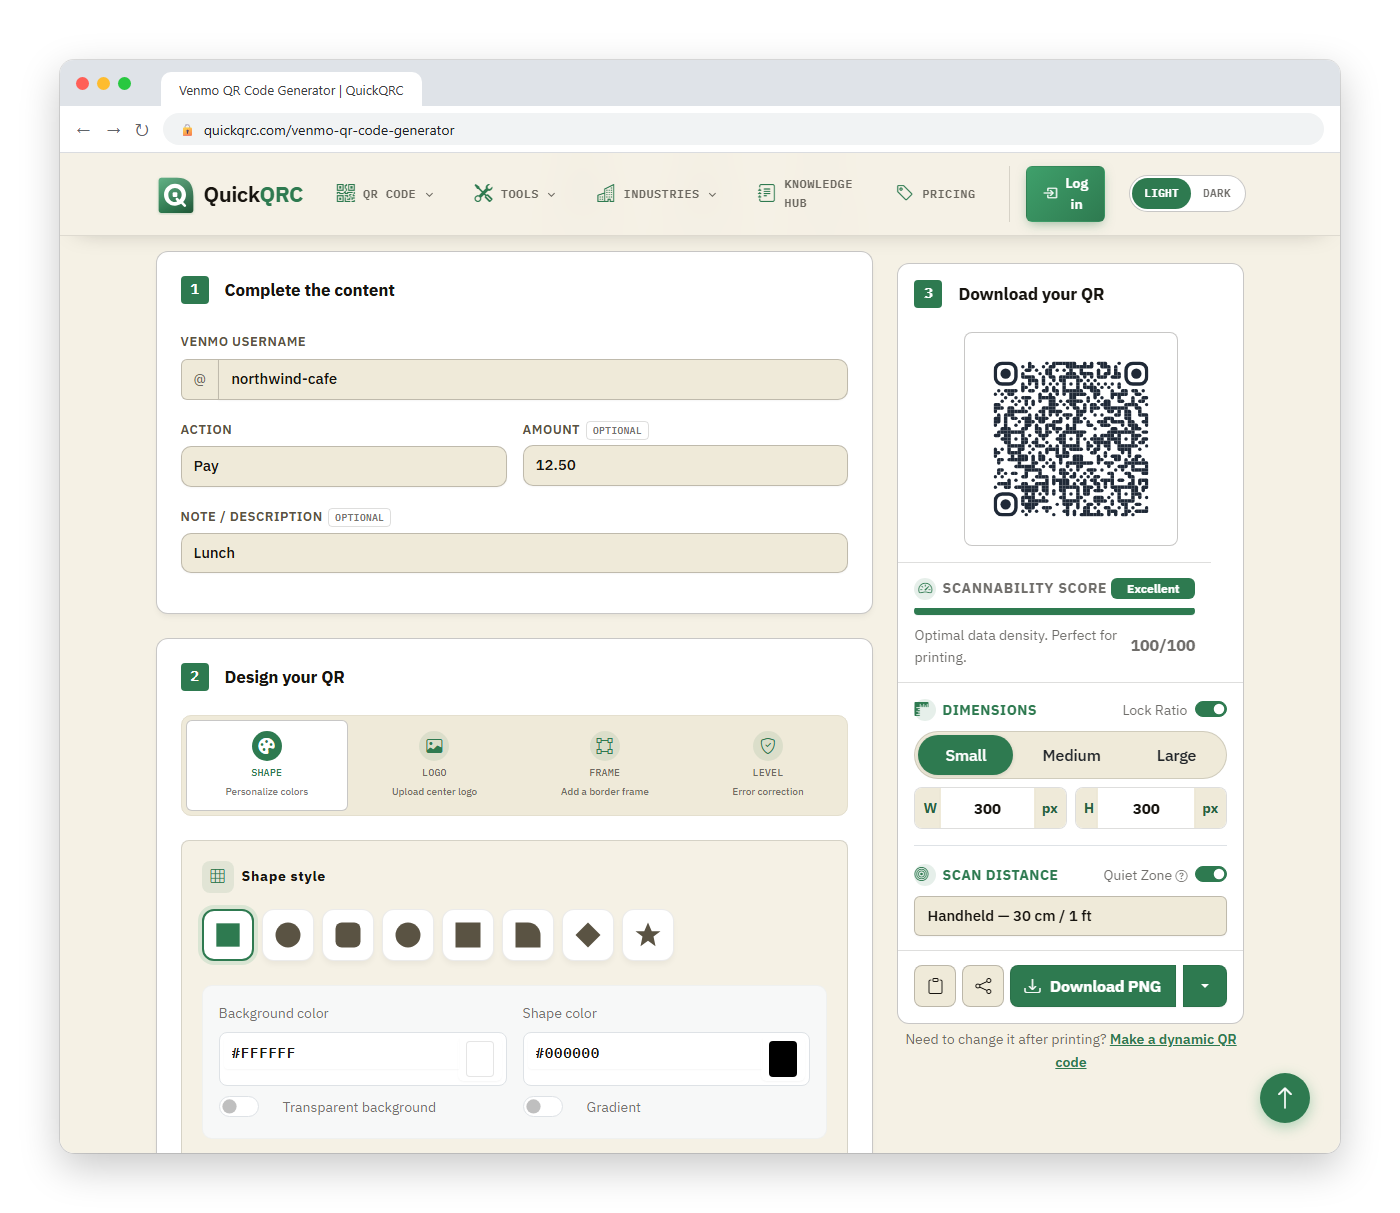Viewport: 1400px width, 1213px height.
Task: Pick the one-rounded-corner leaf shape style
Action: click(528, 935)
